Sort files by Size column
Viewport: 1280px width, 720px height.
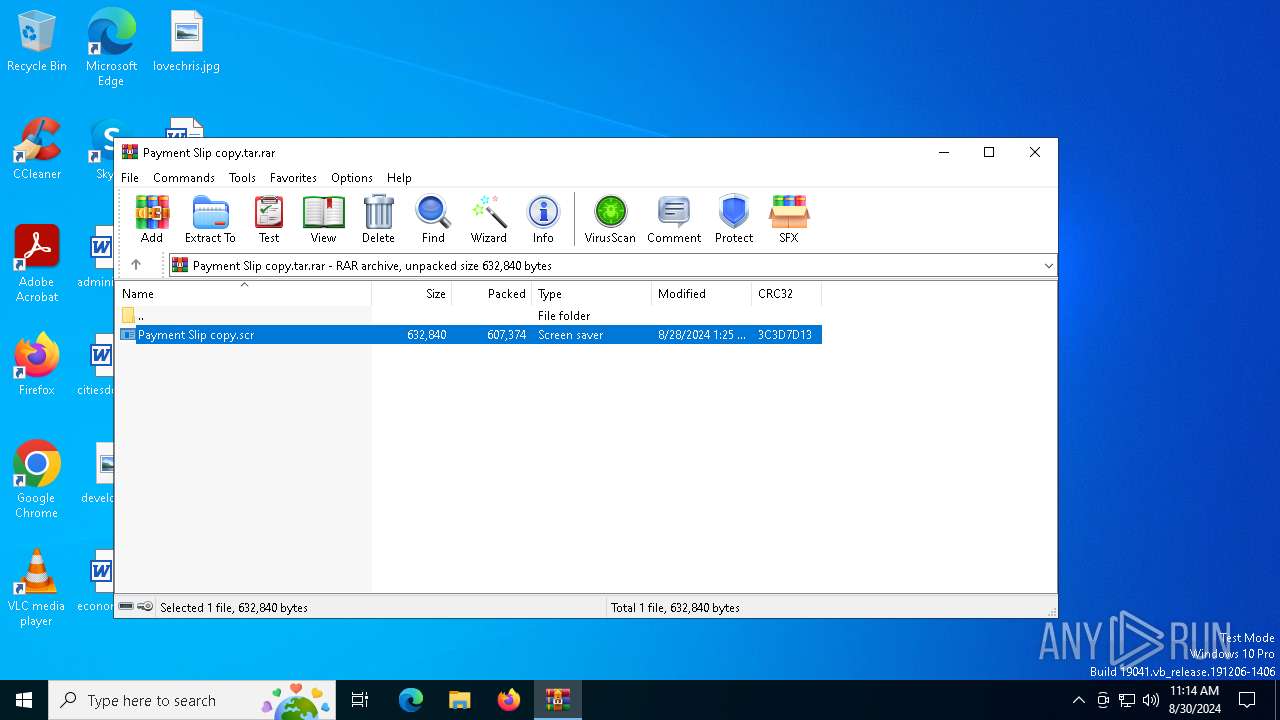coord(411,294)
